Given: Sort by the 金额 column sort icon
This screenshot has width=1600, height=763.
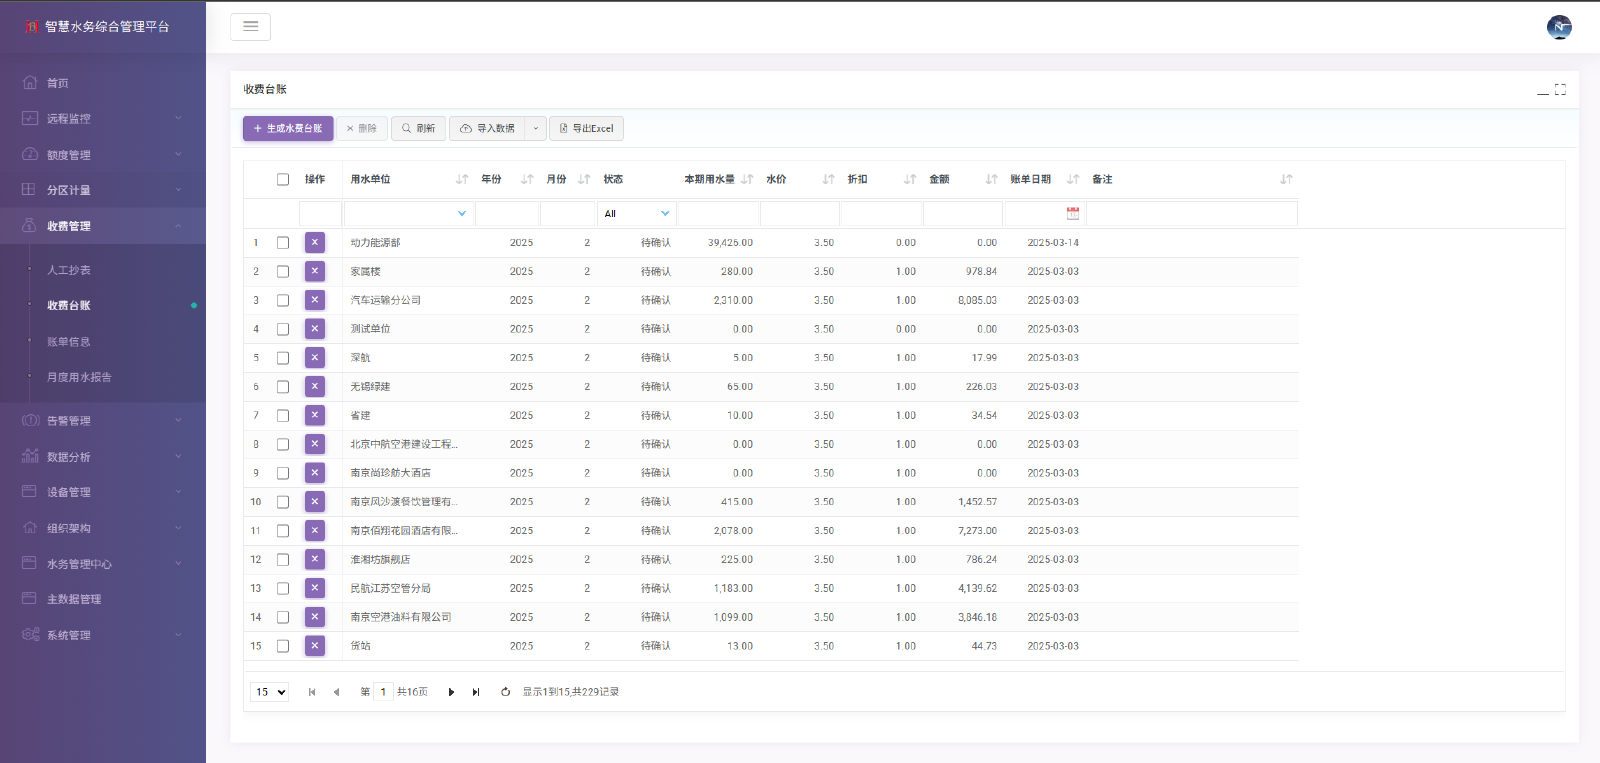Looking at the screenshot, I should (991, 180).
